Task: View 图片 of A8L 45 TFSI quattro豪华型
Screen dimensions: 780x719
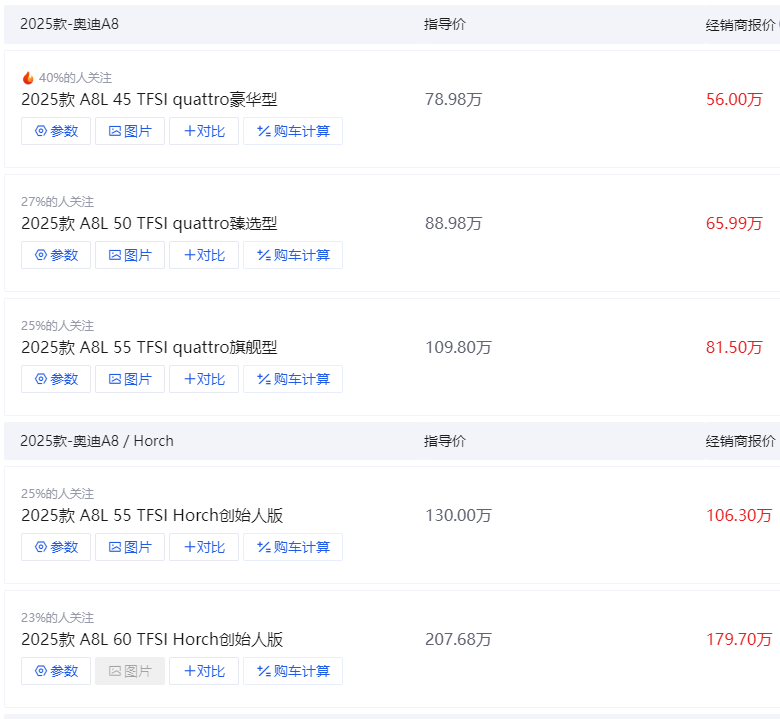Action: [130, 131]
